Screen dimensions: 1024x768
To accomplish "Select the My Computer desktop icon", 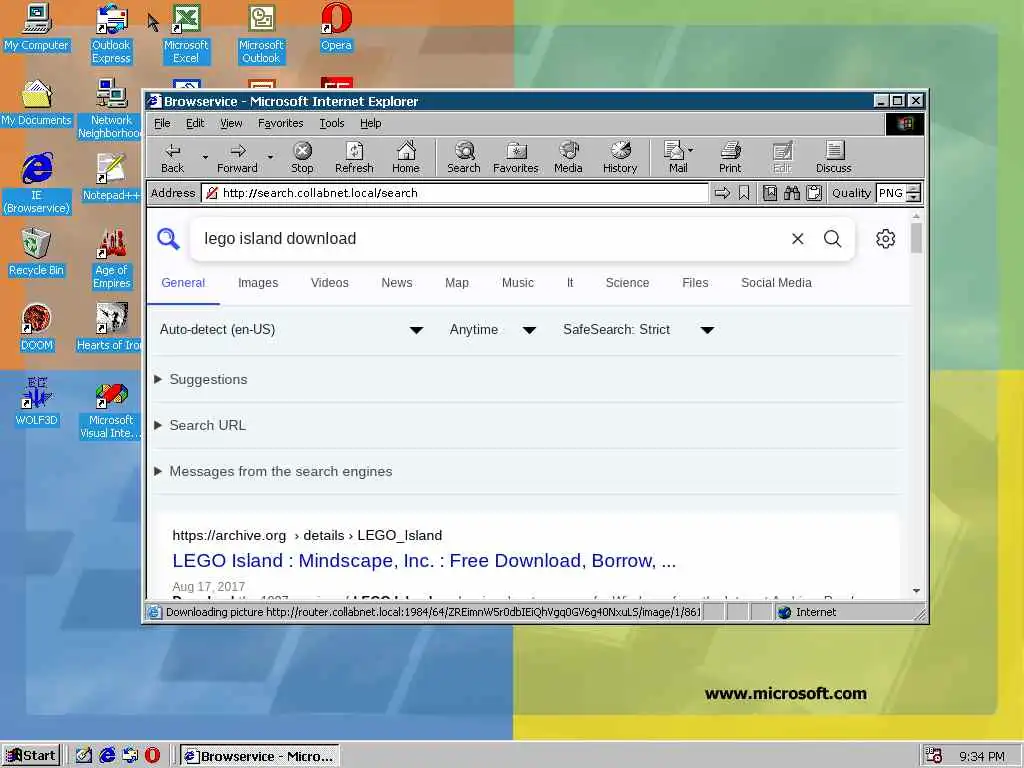I will pyautogui.click(x=37, y=27).
